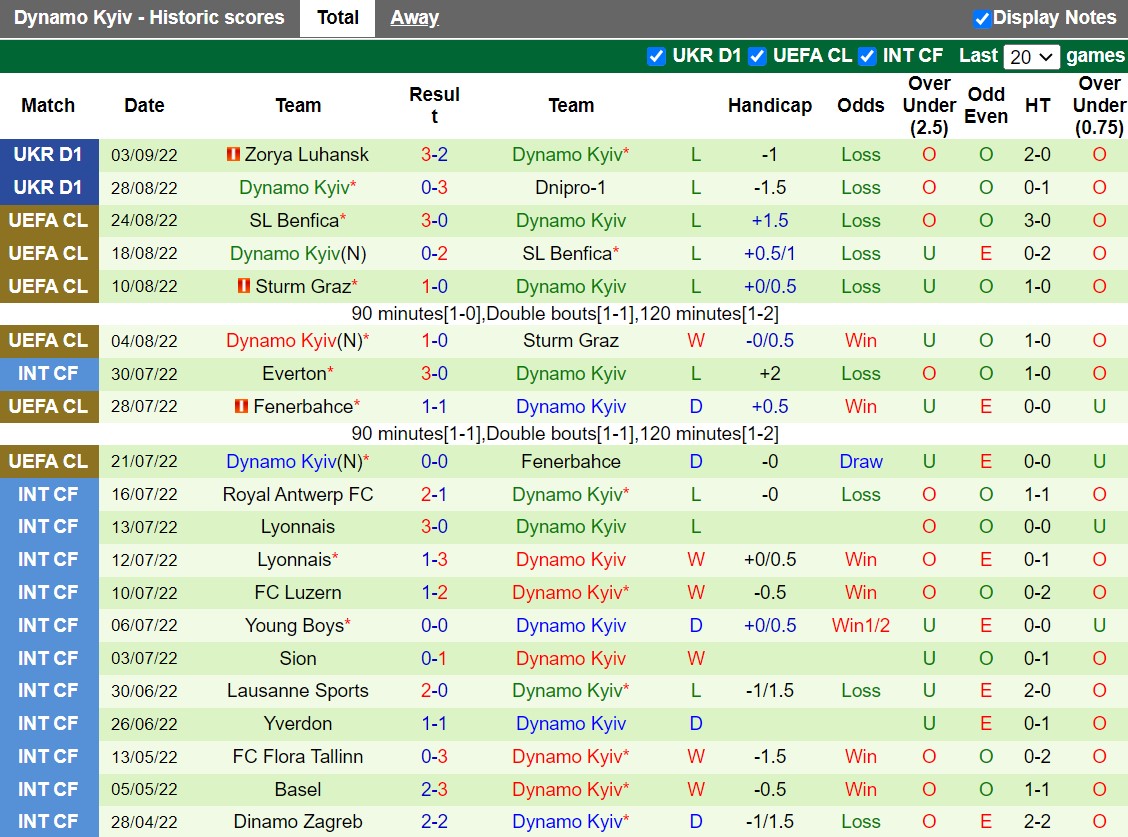Click Draw odds on 21/07/22 row
1128x837 pixels.
coord(860,461)
